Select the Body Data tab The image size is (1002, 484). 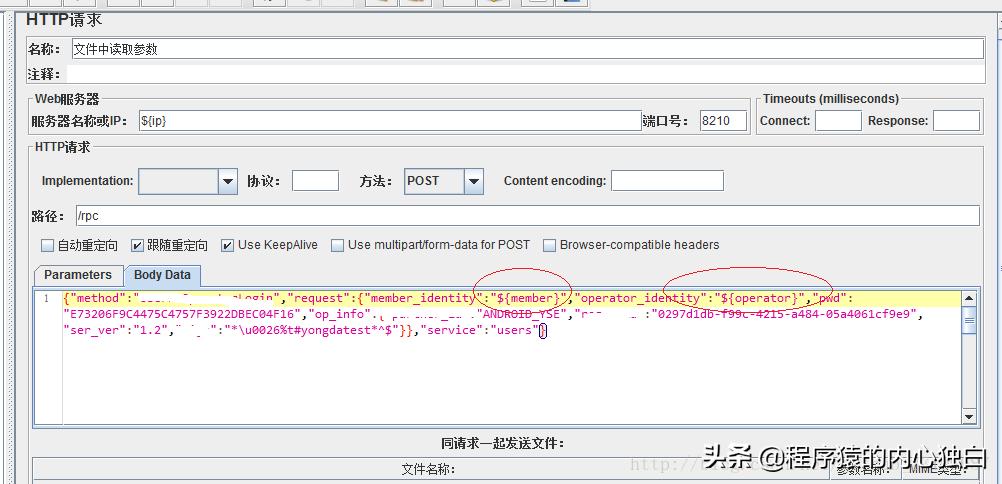(x=162, y=275)
